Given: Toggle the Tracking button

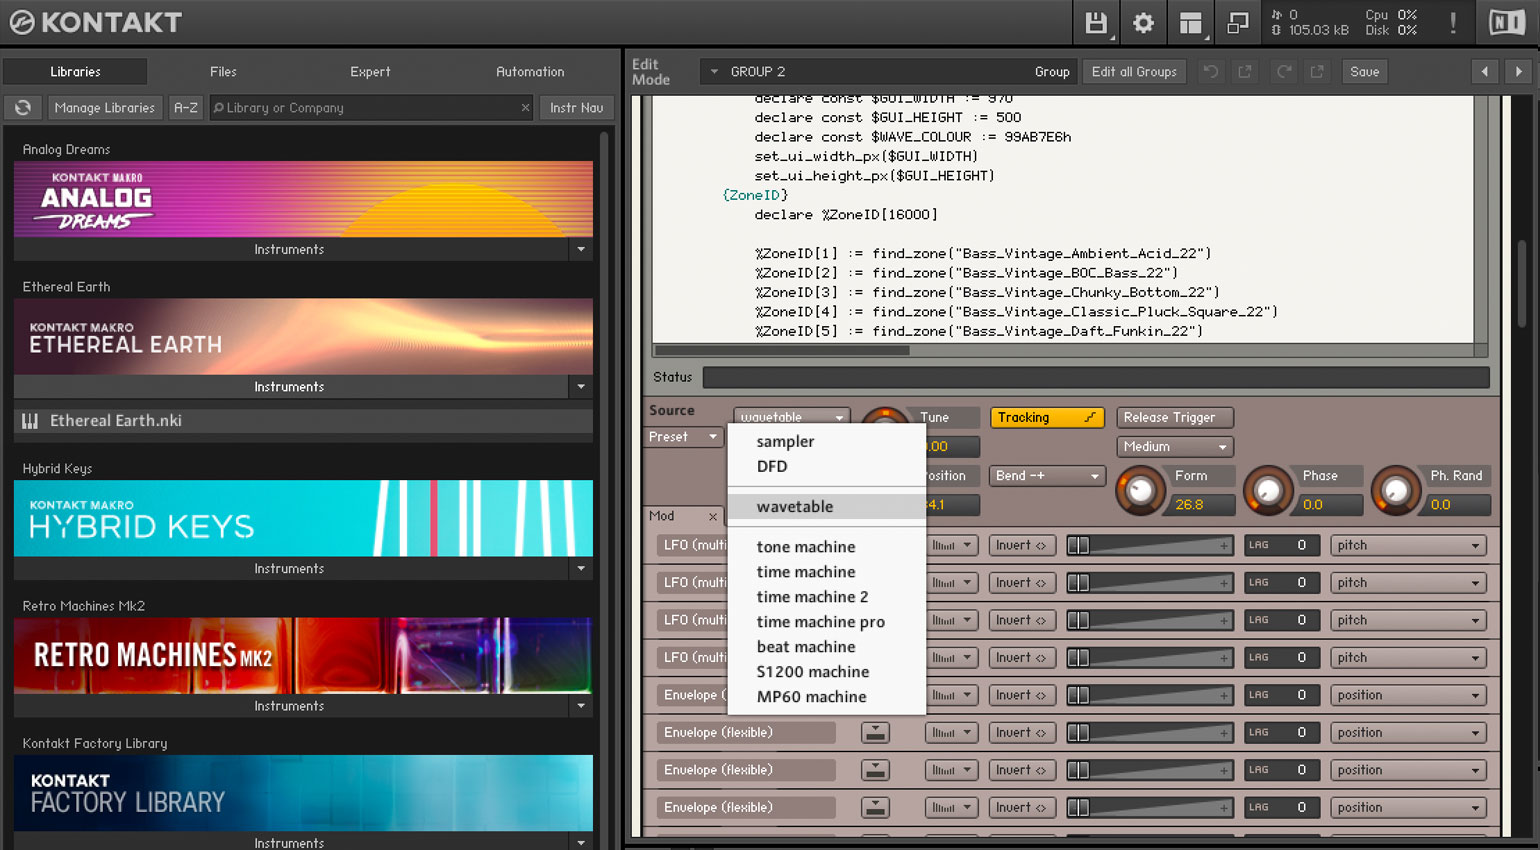Looking at the screenshot, I should coord(1046,418).
